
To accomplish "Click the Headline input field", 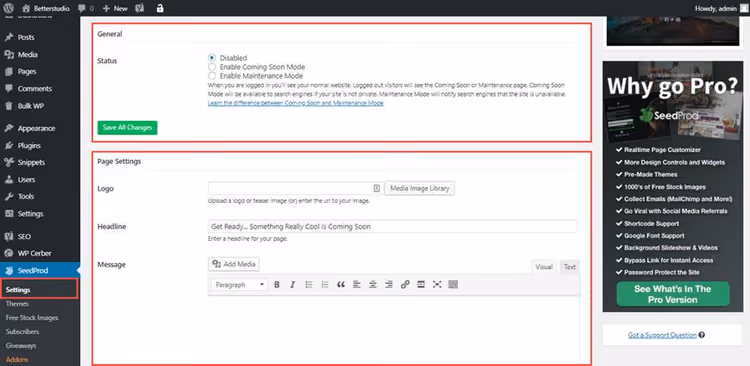I will tap(392, 226).
